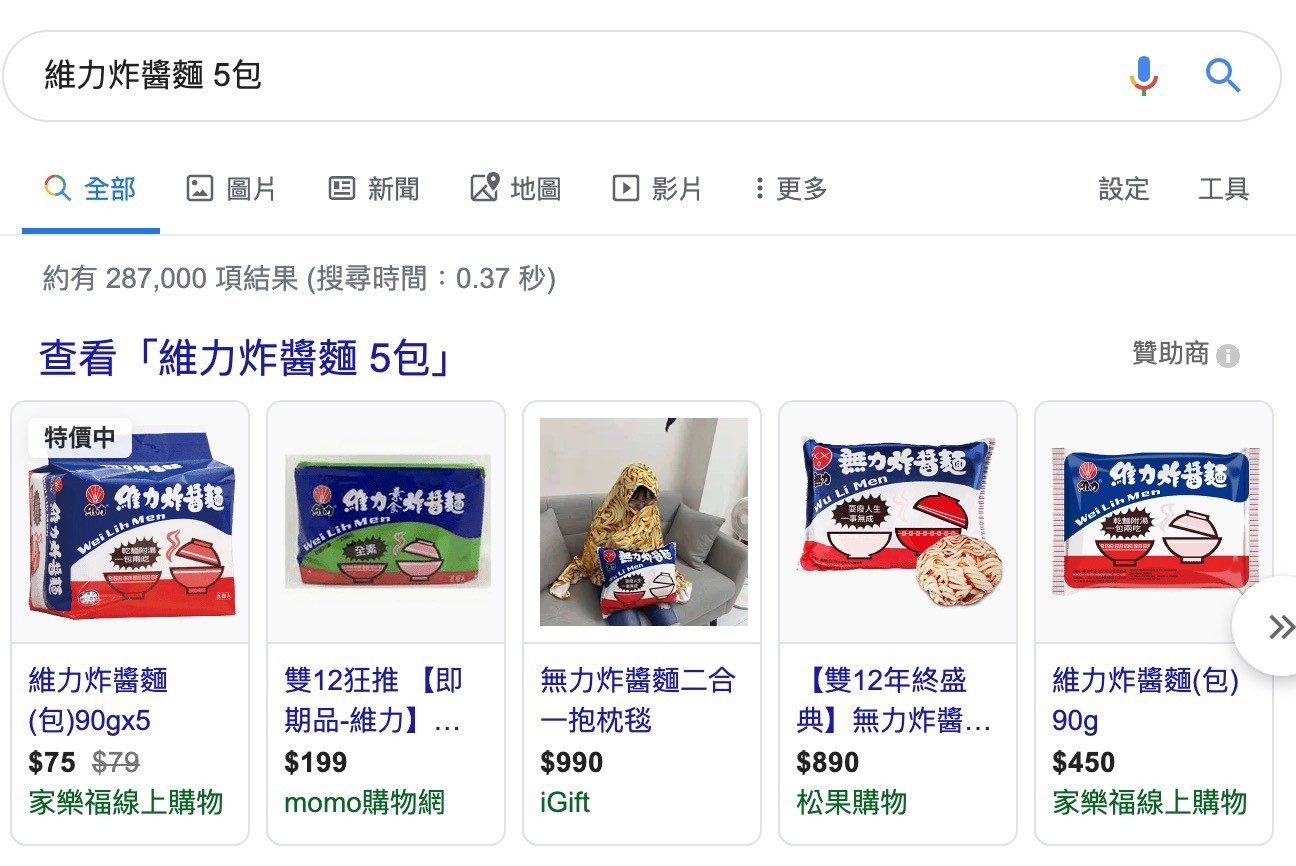Viewport: 1296px width, 866px height.
Task: Open the 查看「維力炸醬麵 5包」 heading link
Action: coord(243,358)
